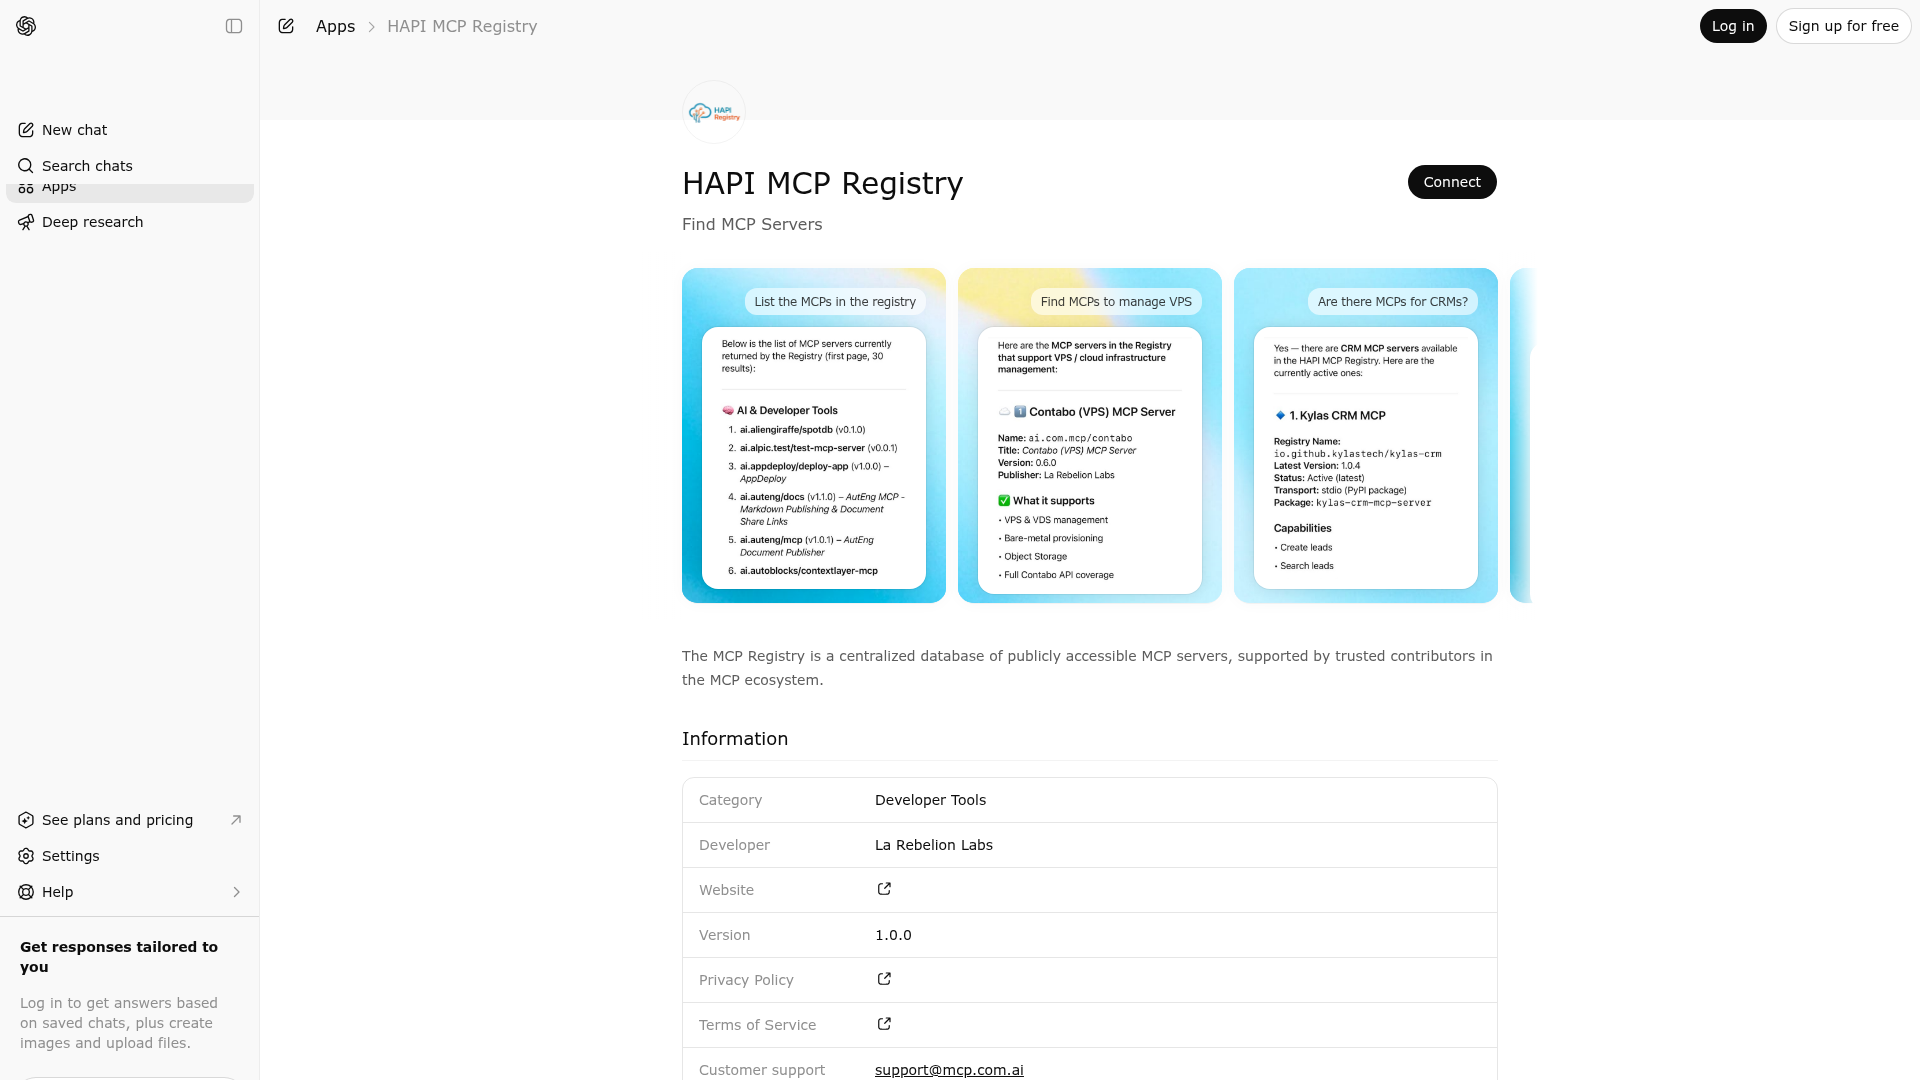The width and height of the screenshot is (1920, 1080).
Task: Open the Terms of Service external link icon
Action: point(883,1024)
